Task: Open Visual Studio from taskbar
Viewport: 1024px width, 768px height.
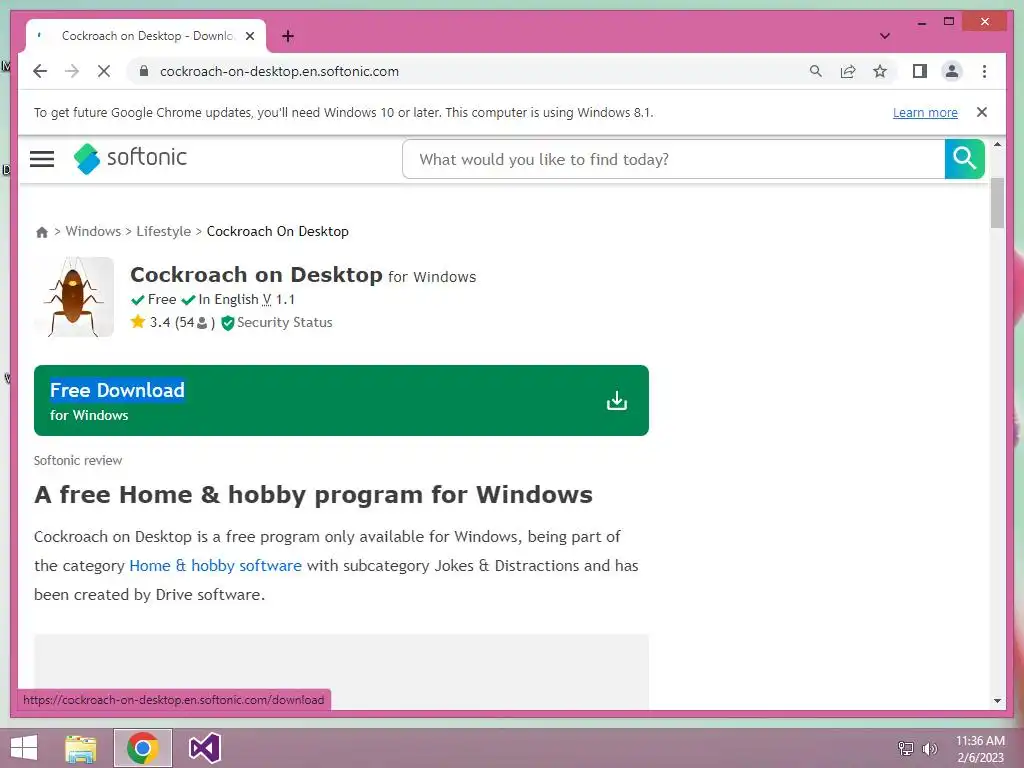Action: (204, 748)
